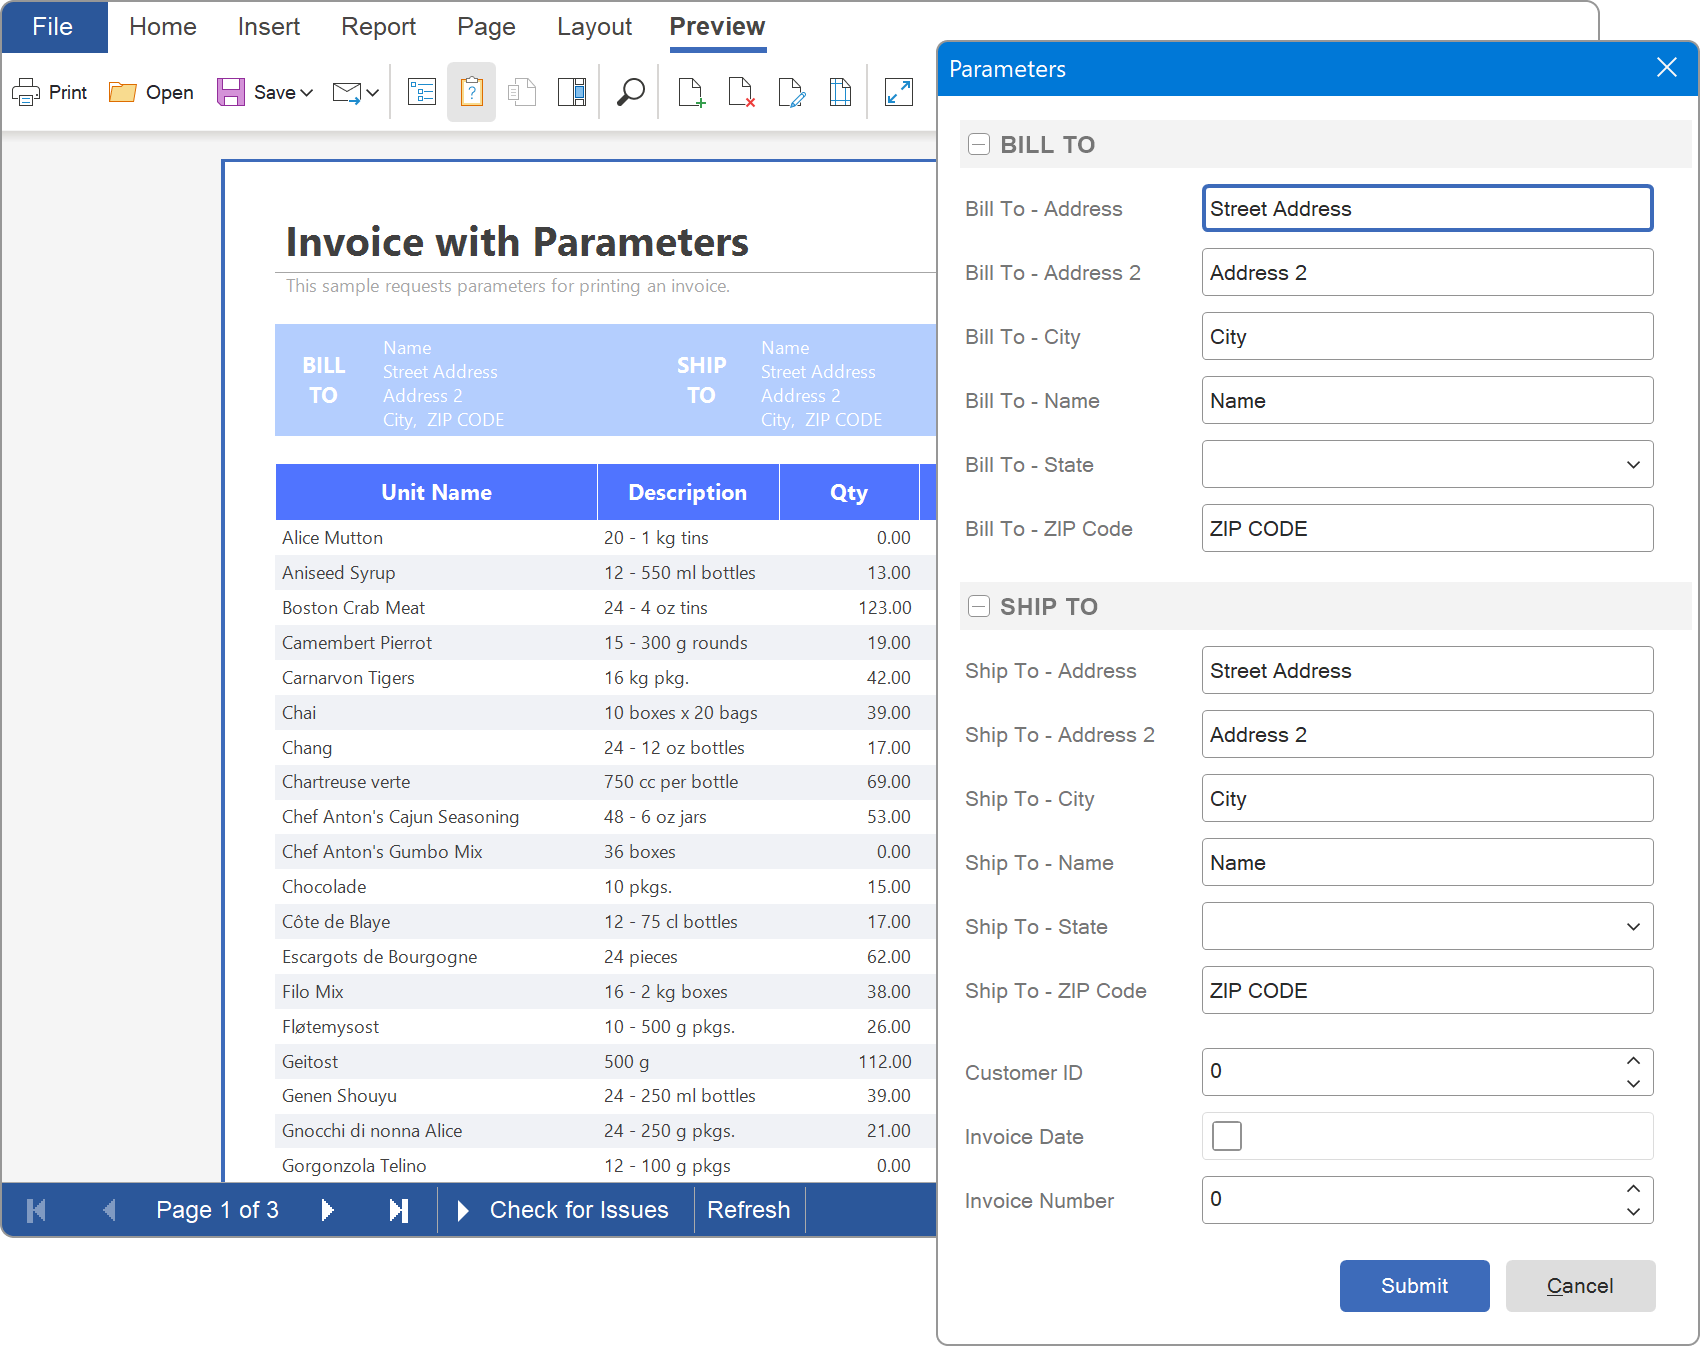
Task: Increase Customer ID with the up arrow
Action: pos(1633,1061)
